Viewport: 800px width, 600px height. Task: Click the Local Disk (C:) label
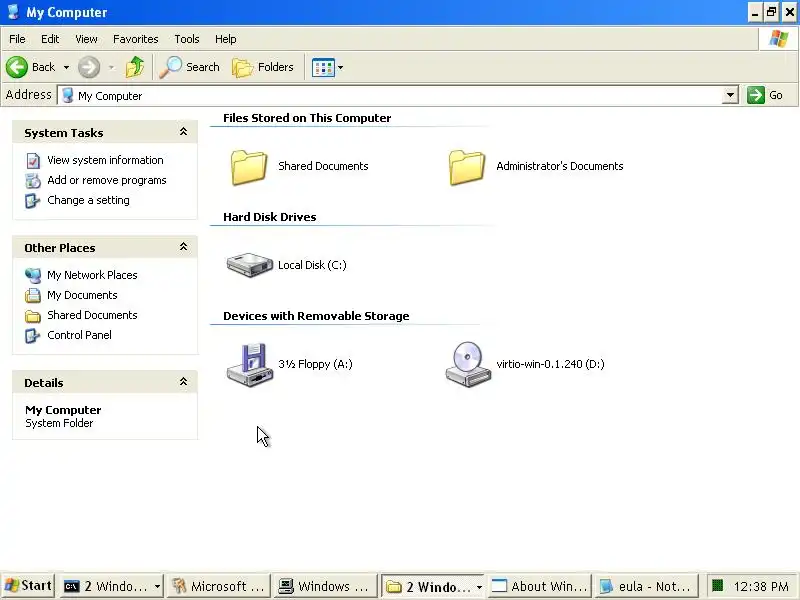tap(312, 265)
